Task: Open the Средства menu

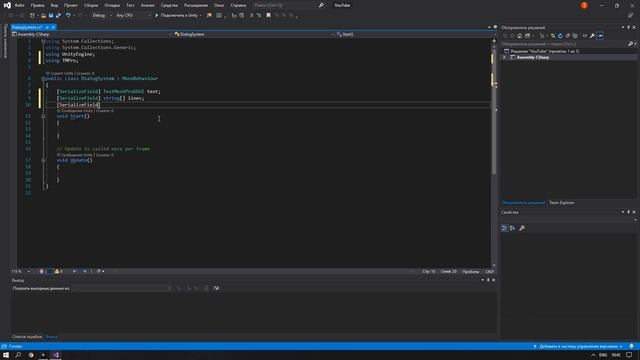Action: pos(169,5)
